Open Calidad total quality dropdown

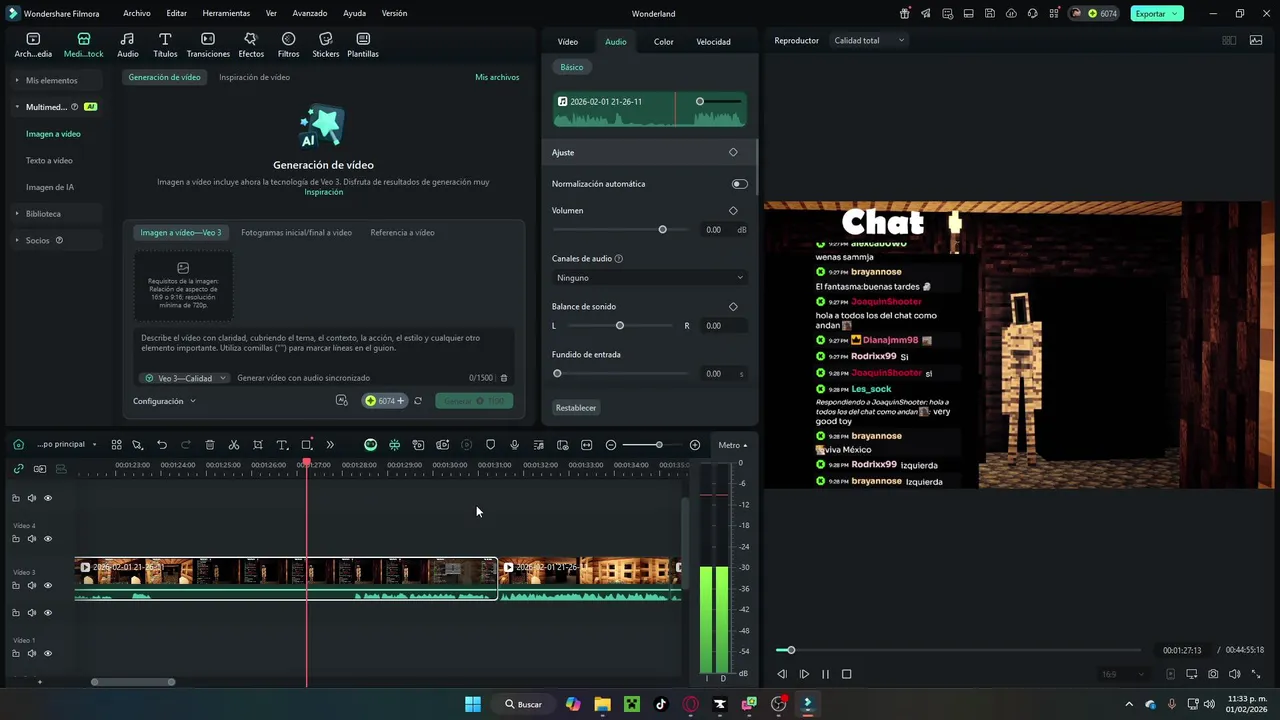869,41
